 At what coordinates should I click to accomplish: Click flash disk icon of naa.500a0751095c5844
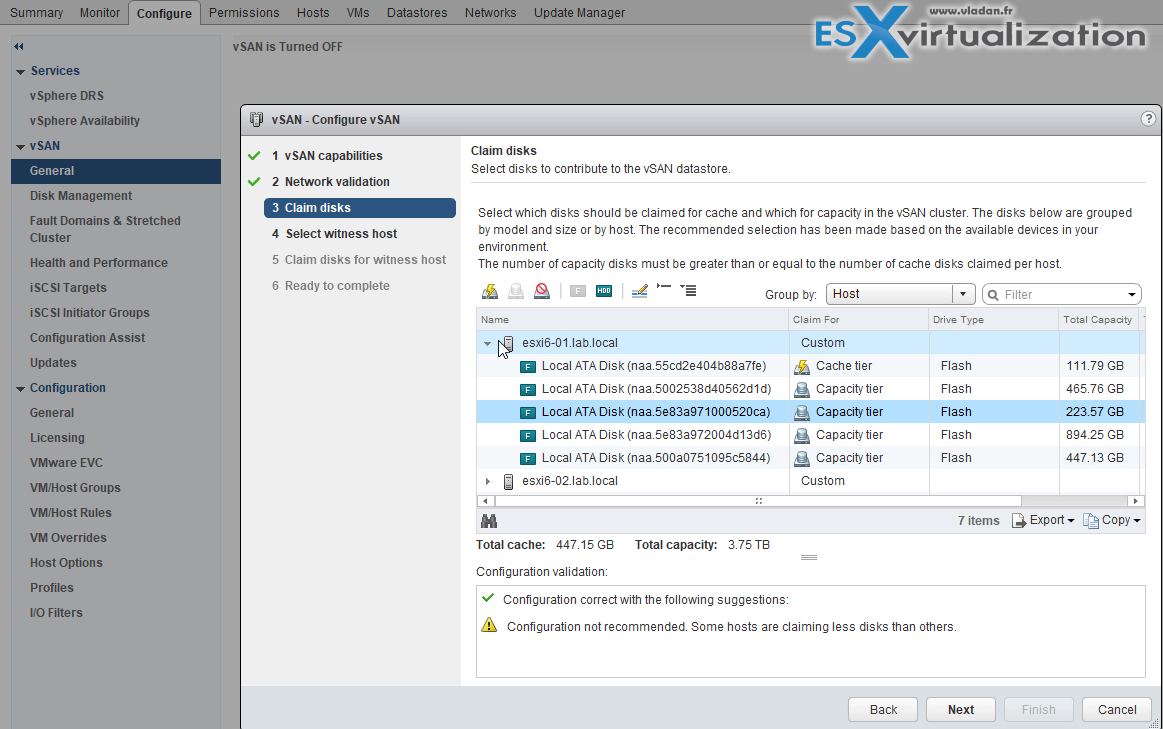point(528,458)
